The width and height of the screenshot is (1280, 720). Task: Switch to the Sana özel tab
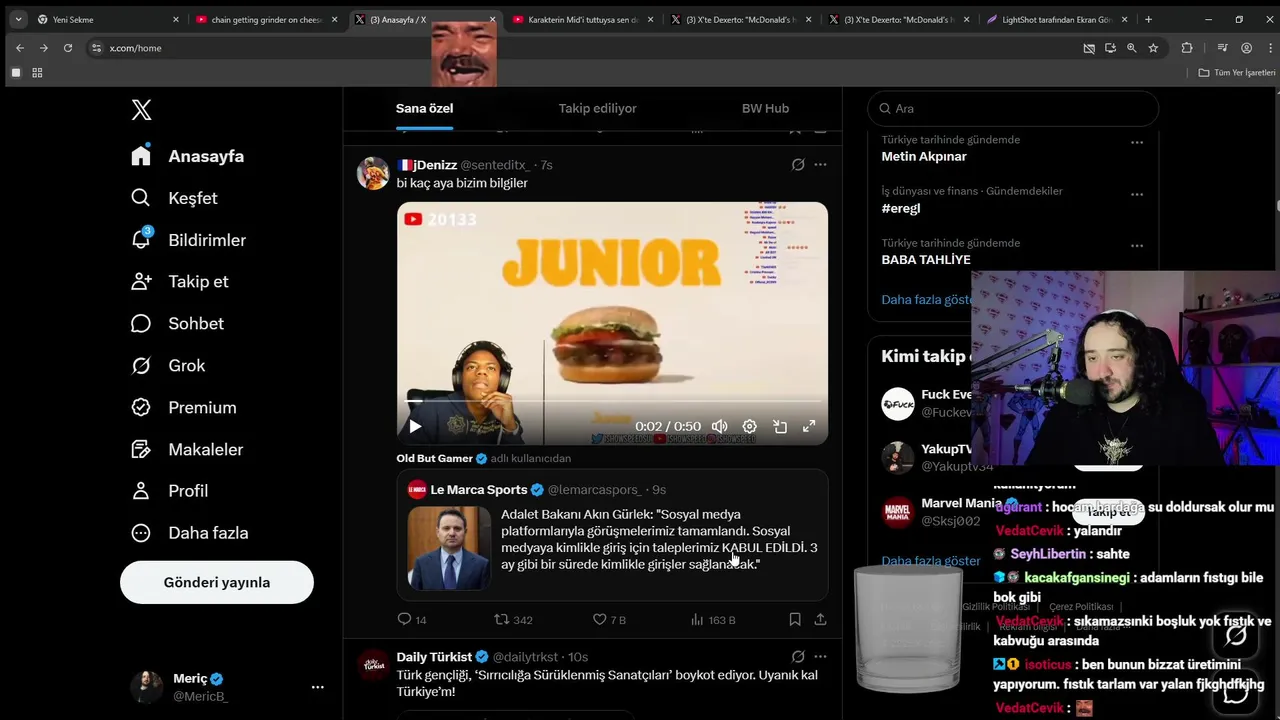[x=424, y=108]
